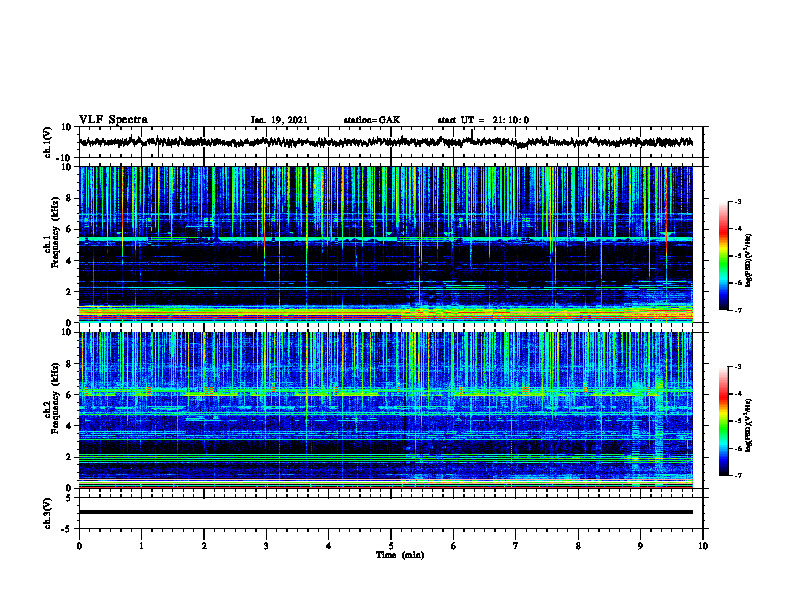
Task: Click time axis tick label "5"
Action: tap(391, 546)
